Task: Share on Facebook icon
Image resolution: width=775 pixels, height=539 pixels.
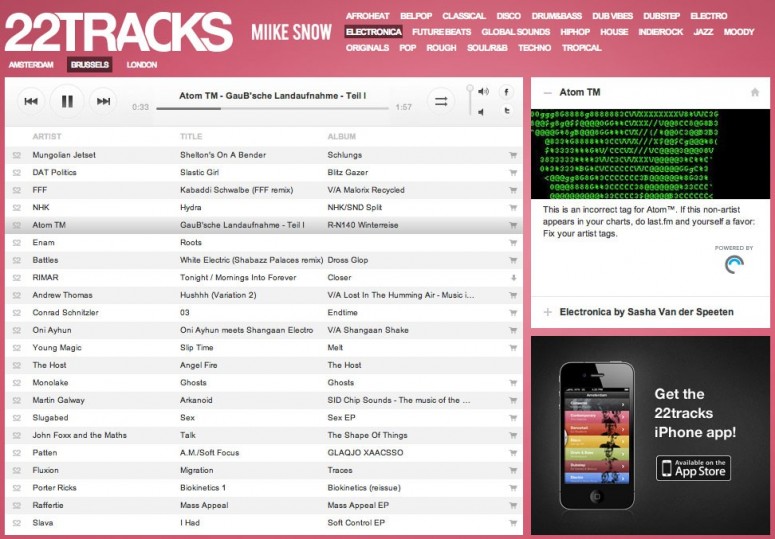Action: point(506,92)
